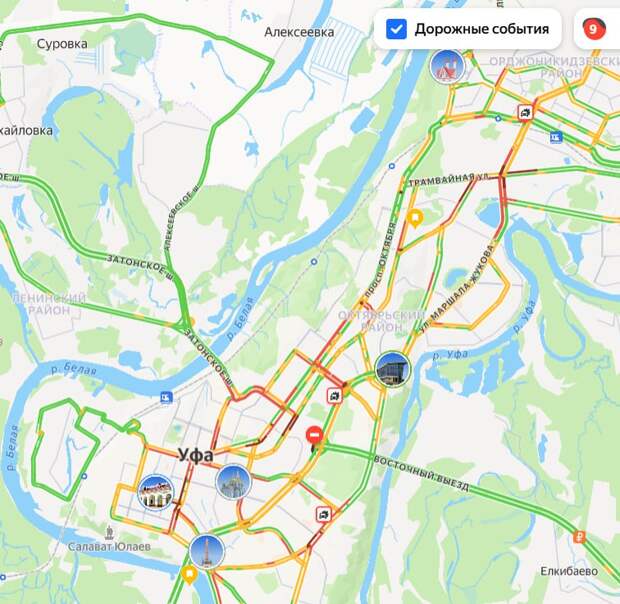
Task: Click the yellow chat marker beside the obelisk photo
Action: click(189, 574)
